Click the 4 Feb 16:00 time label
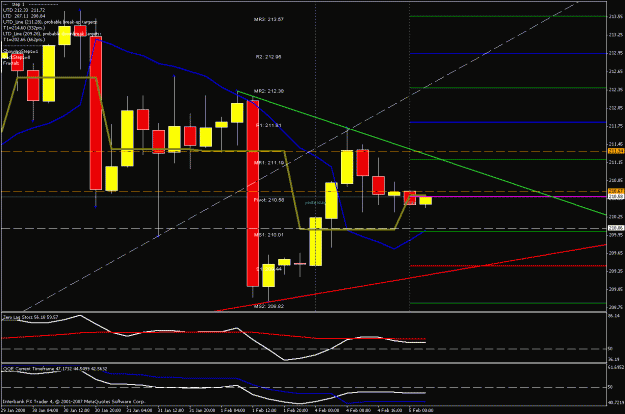This screenshot has width=625, height=414. pyautogui.click(x=390, y=410)
